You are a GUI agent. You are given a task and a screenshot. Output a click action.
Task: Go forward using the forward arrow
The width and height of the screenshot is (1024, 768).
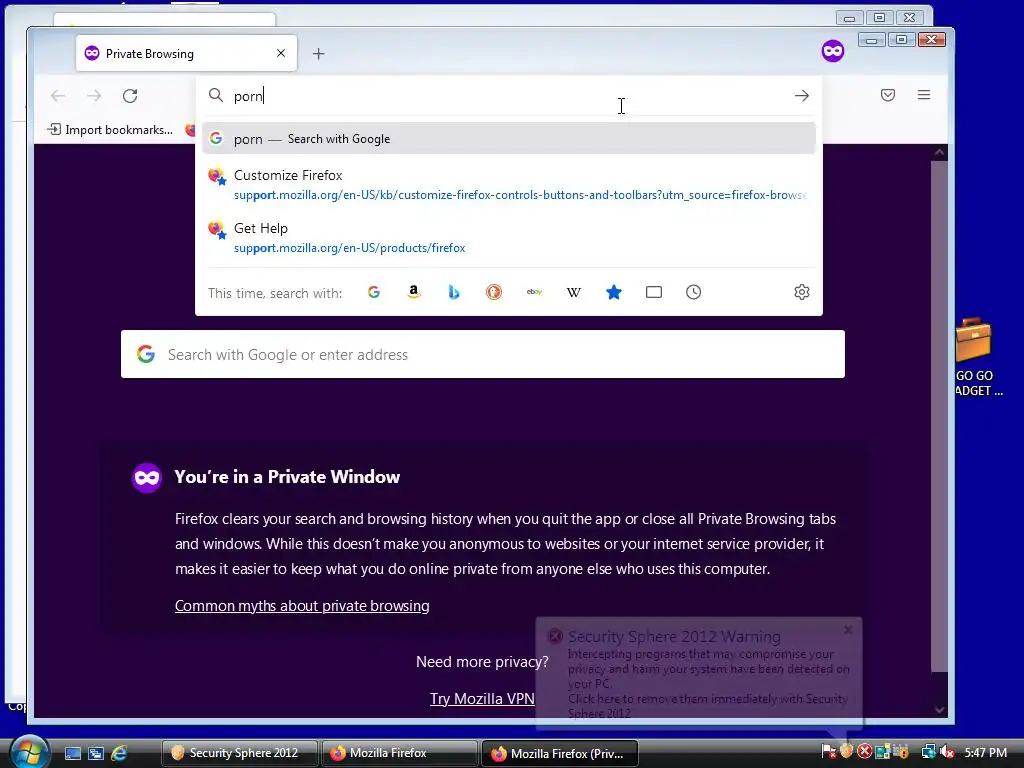(94, 96)
